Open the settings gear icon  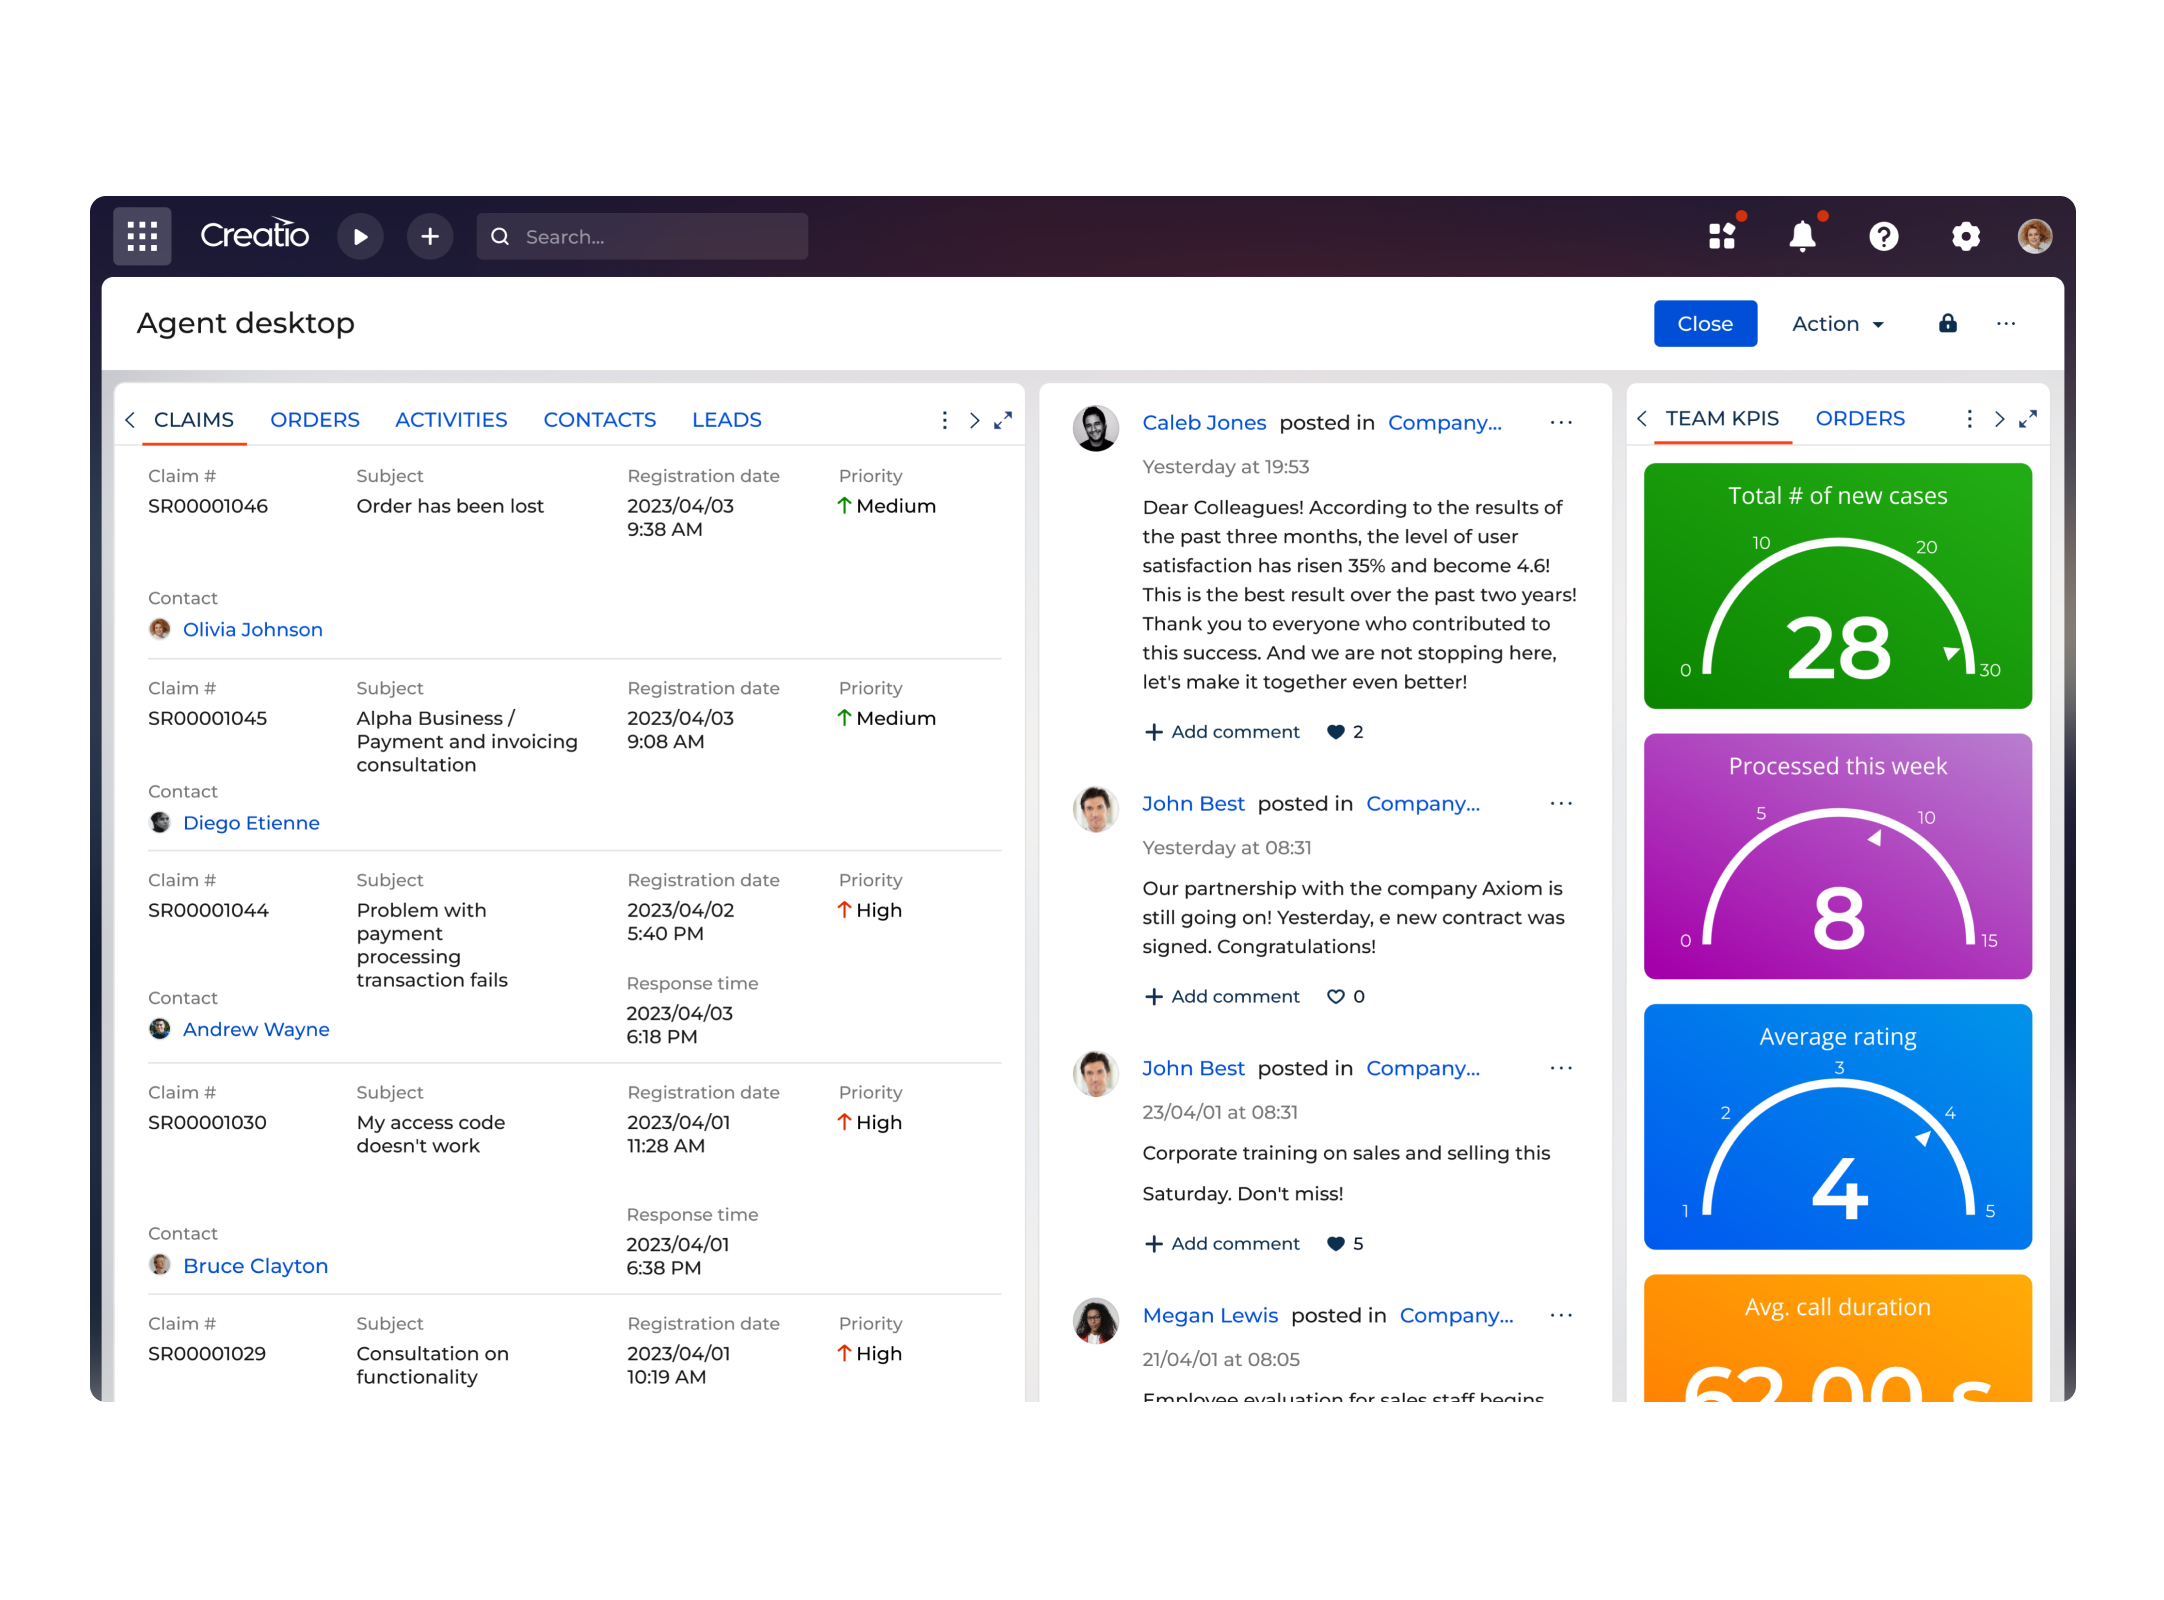pyautogui.click(x=1962, y=235)
